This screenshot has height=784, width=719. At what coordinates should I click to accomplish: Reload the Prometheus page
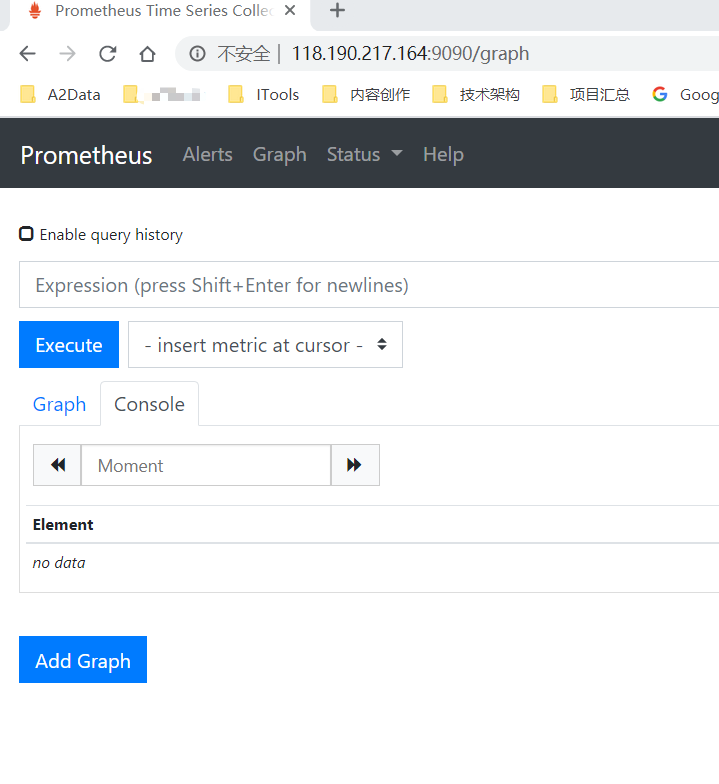pos(107,54)
